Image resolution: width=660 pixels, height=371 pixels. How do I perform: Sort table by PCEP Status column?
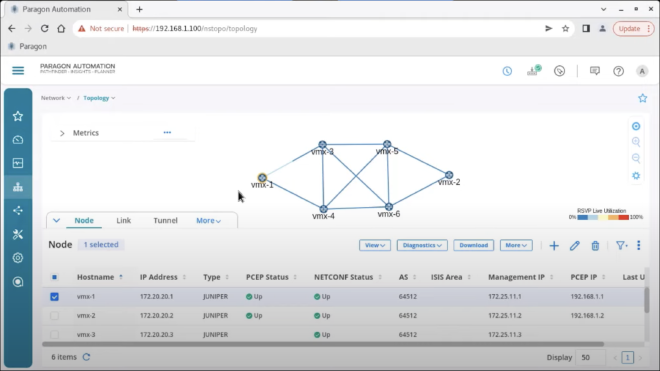point(271,277)
